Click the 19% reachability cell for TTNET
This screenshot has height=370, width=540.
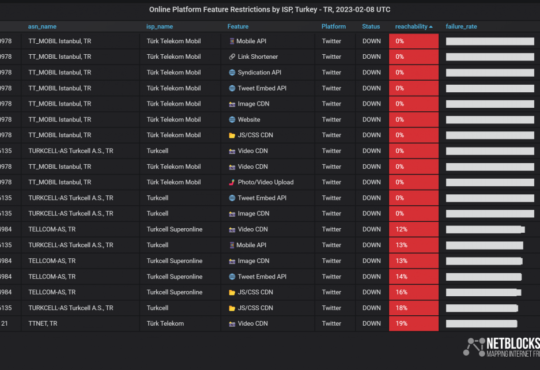(x=414, y=324)
